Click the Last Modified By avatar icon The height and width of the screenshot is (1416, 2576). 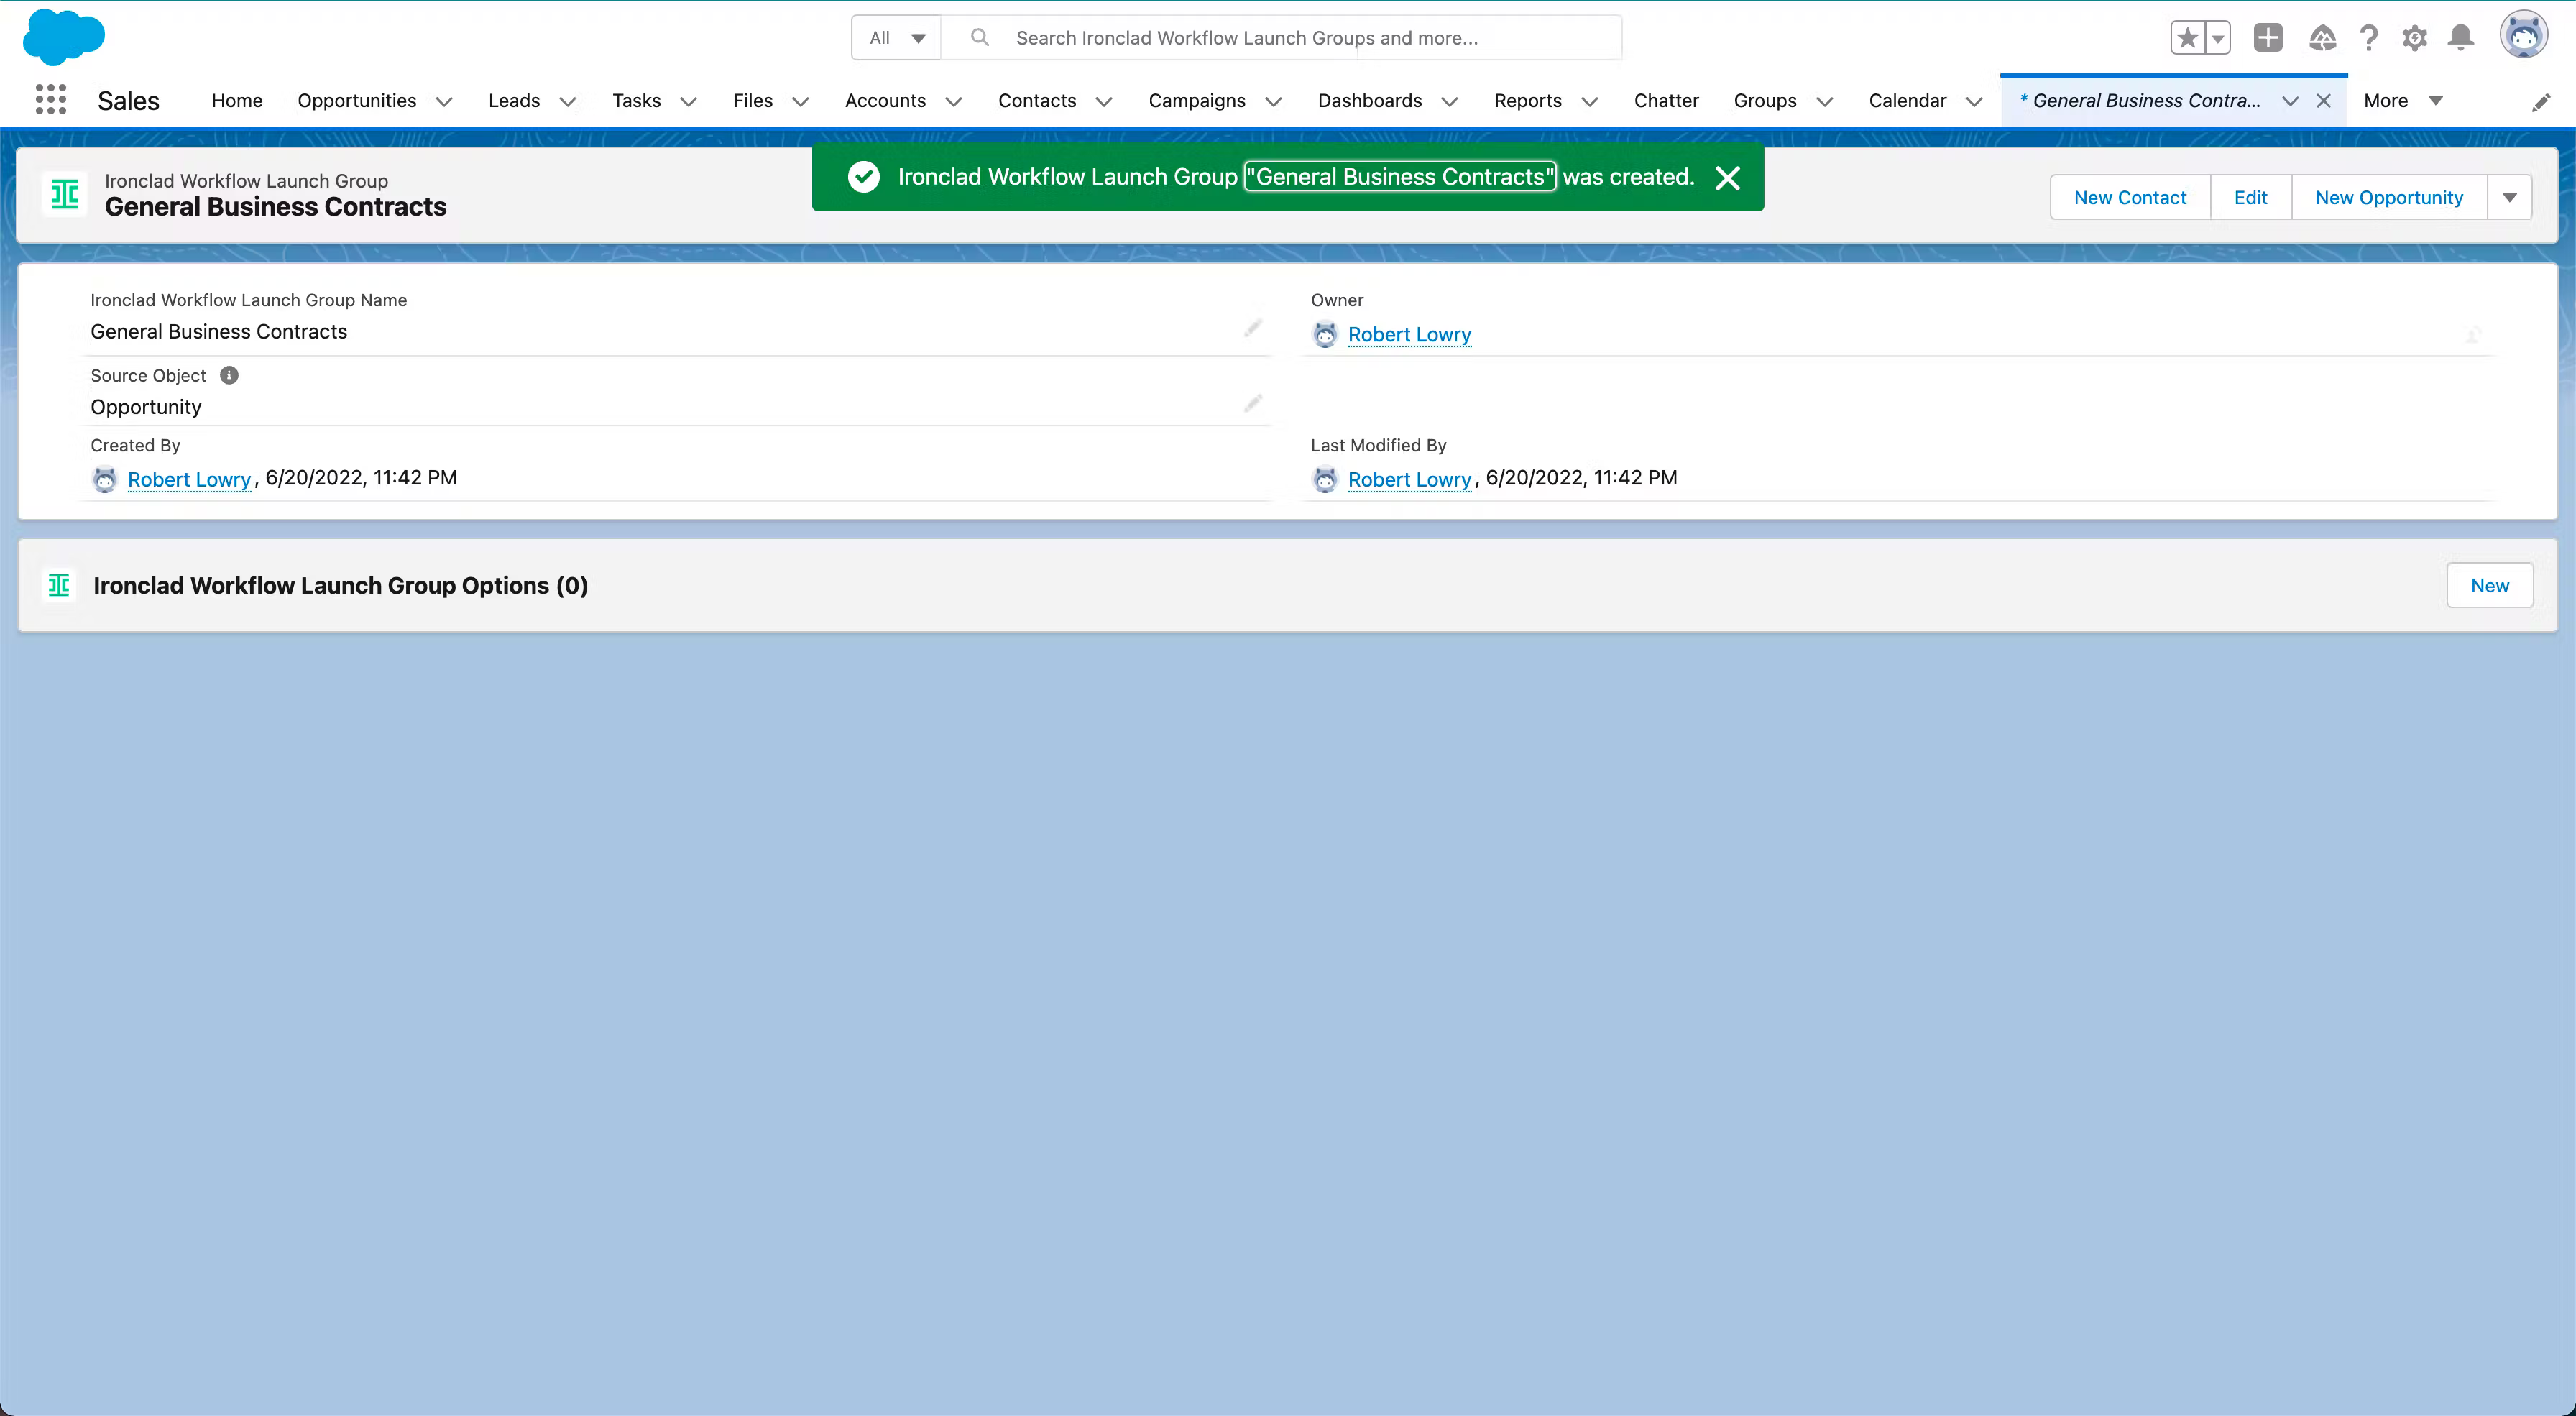tap(1325, 479)
